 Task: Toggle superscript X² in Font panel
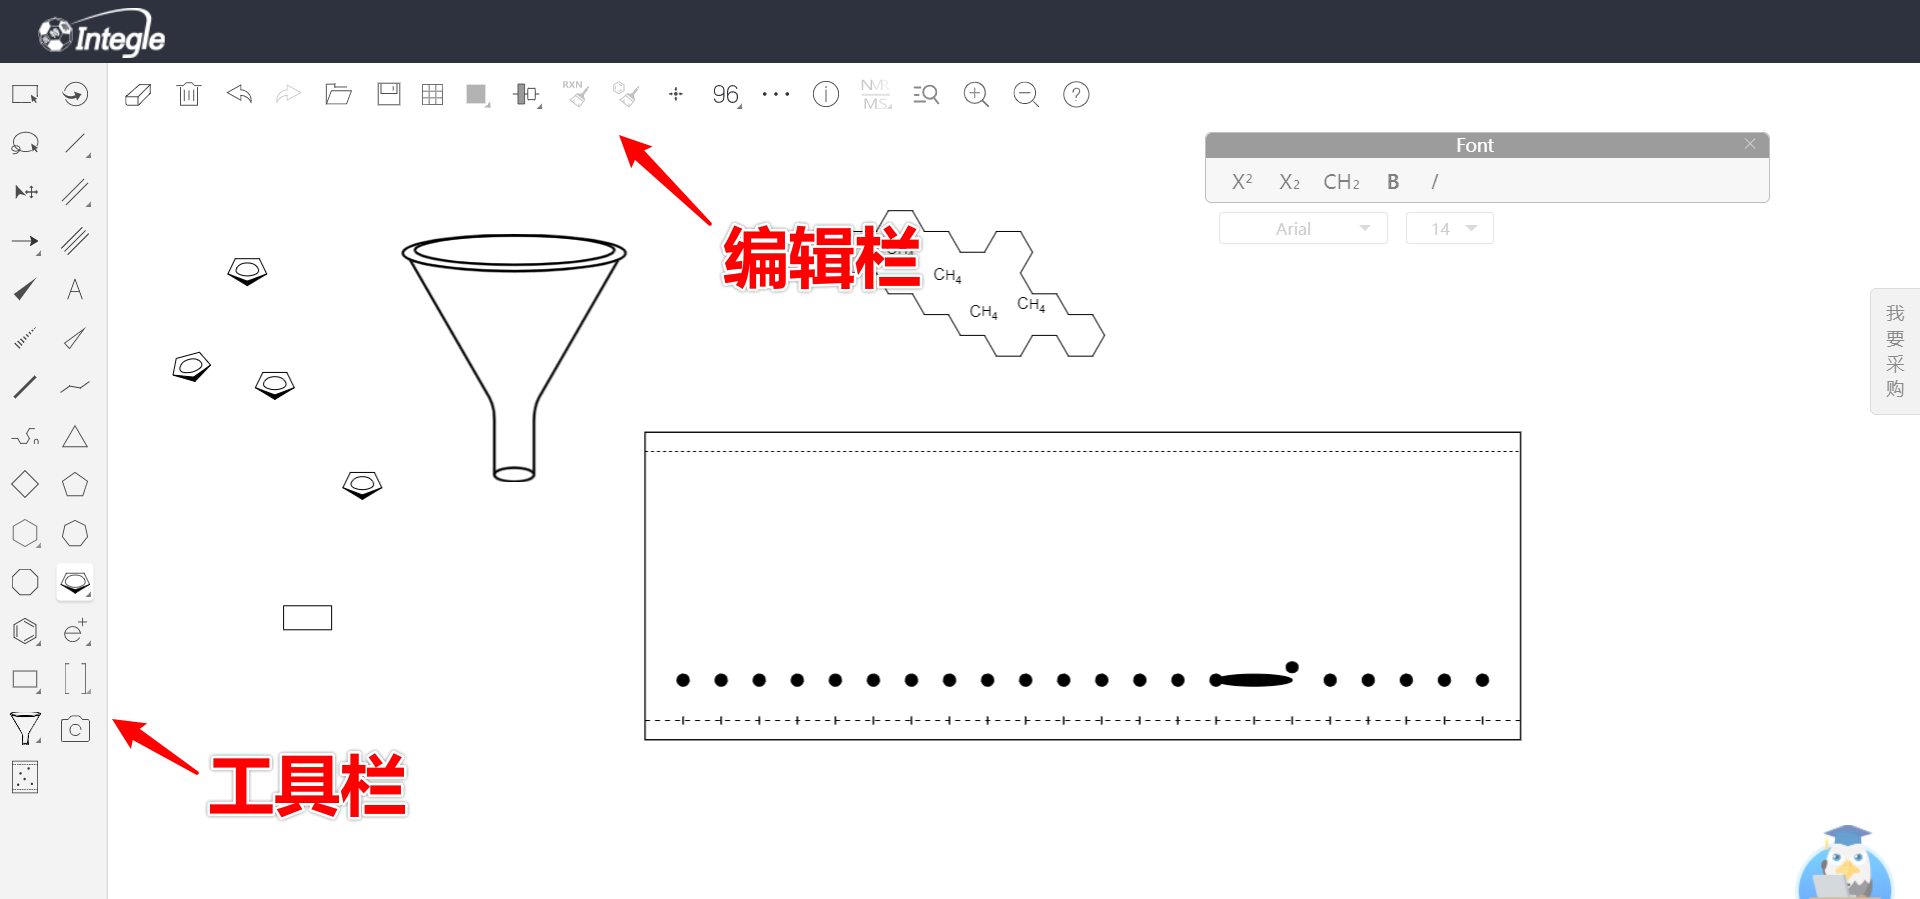click(x=1242, y=181)
